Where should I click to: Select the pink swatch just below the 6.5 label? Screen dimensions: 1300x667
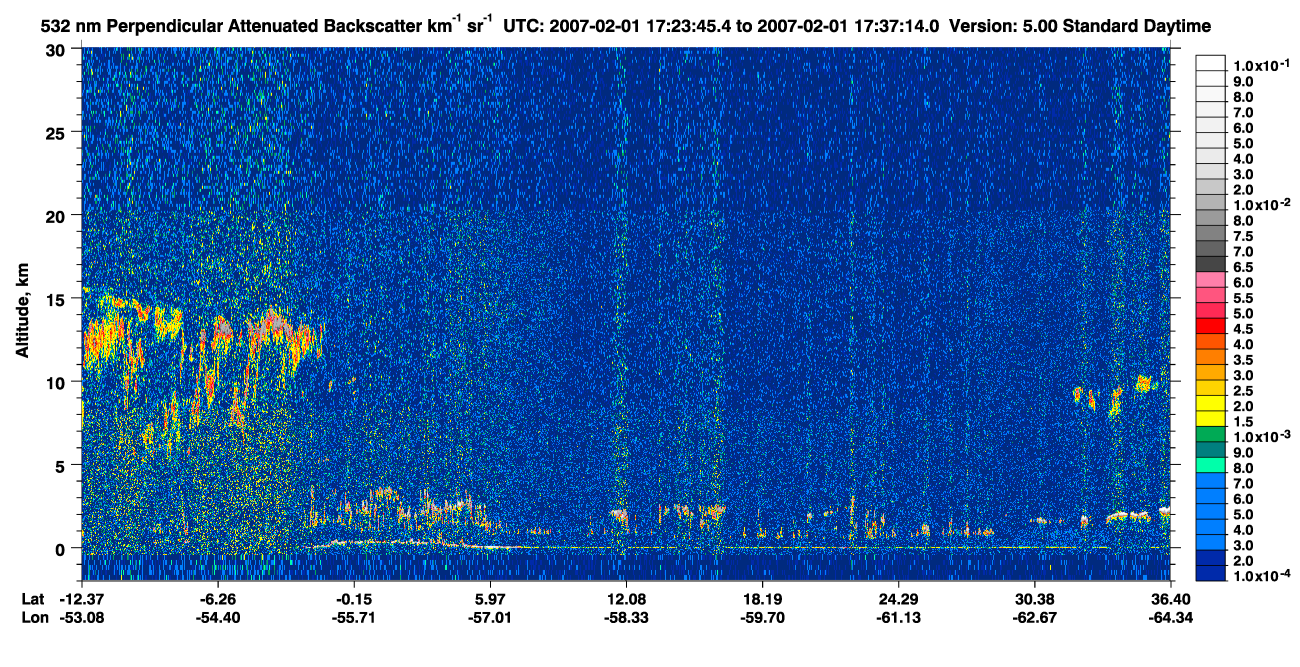coord(1211,280)
